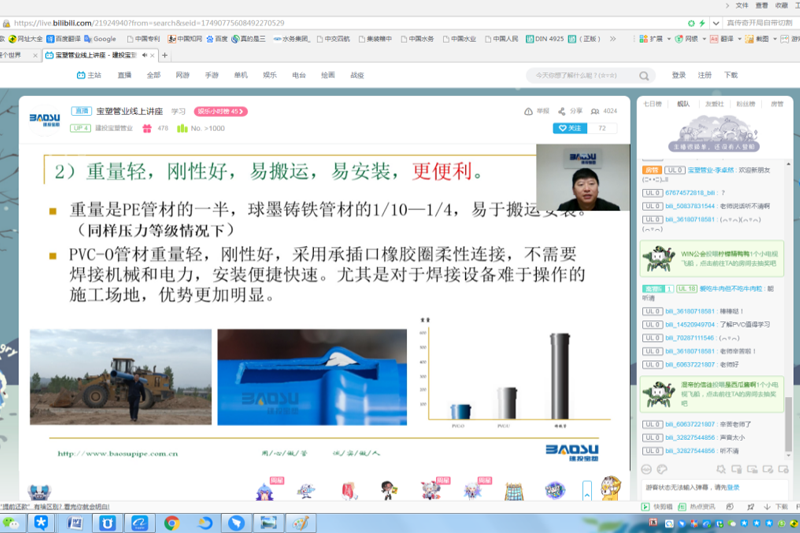The height and width of the screenshot is (533, 800).
Task: Click the round blue planet gift icon
Action: [555, 491]
